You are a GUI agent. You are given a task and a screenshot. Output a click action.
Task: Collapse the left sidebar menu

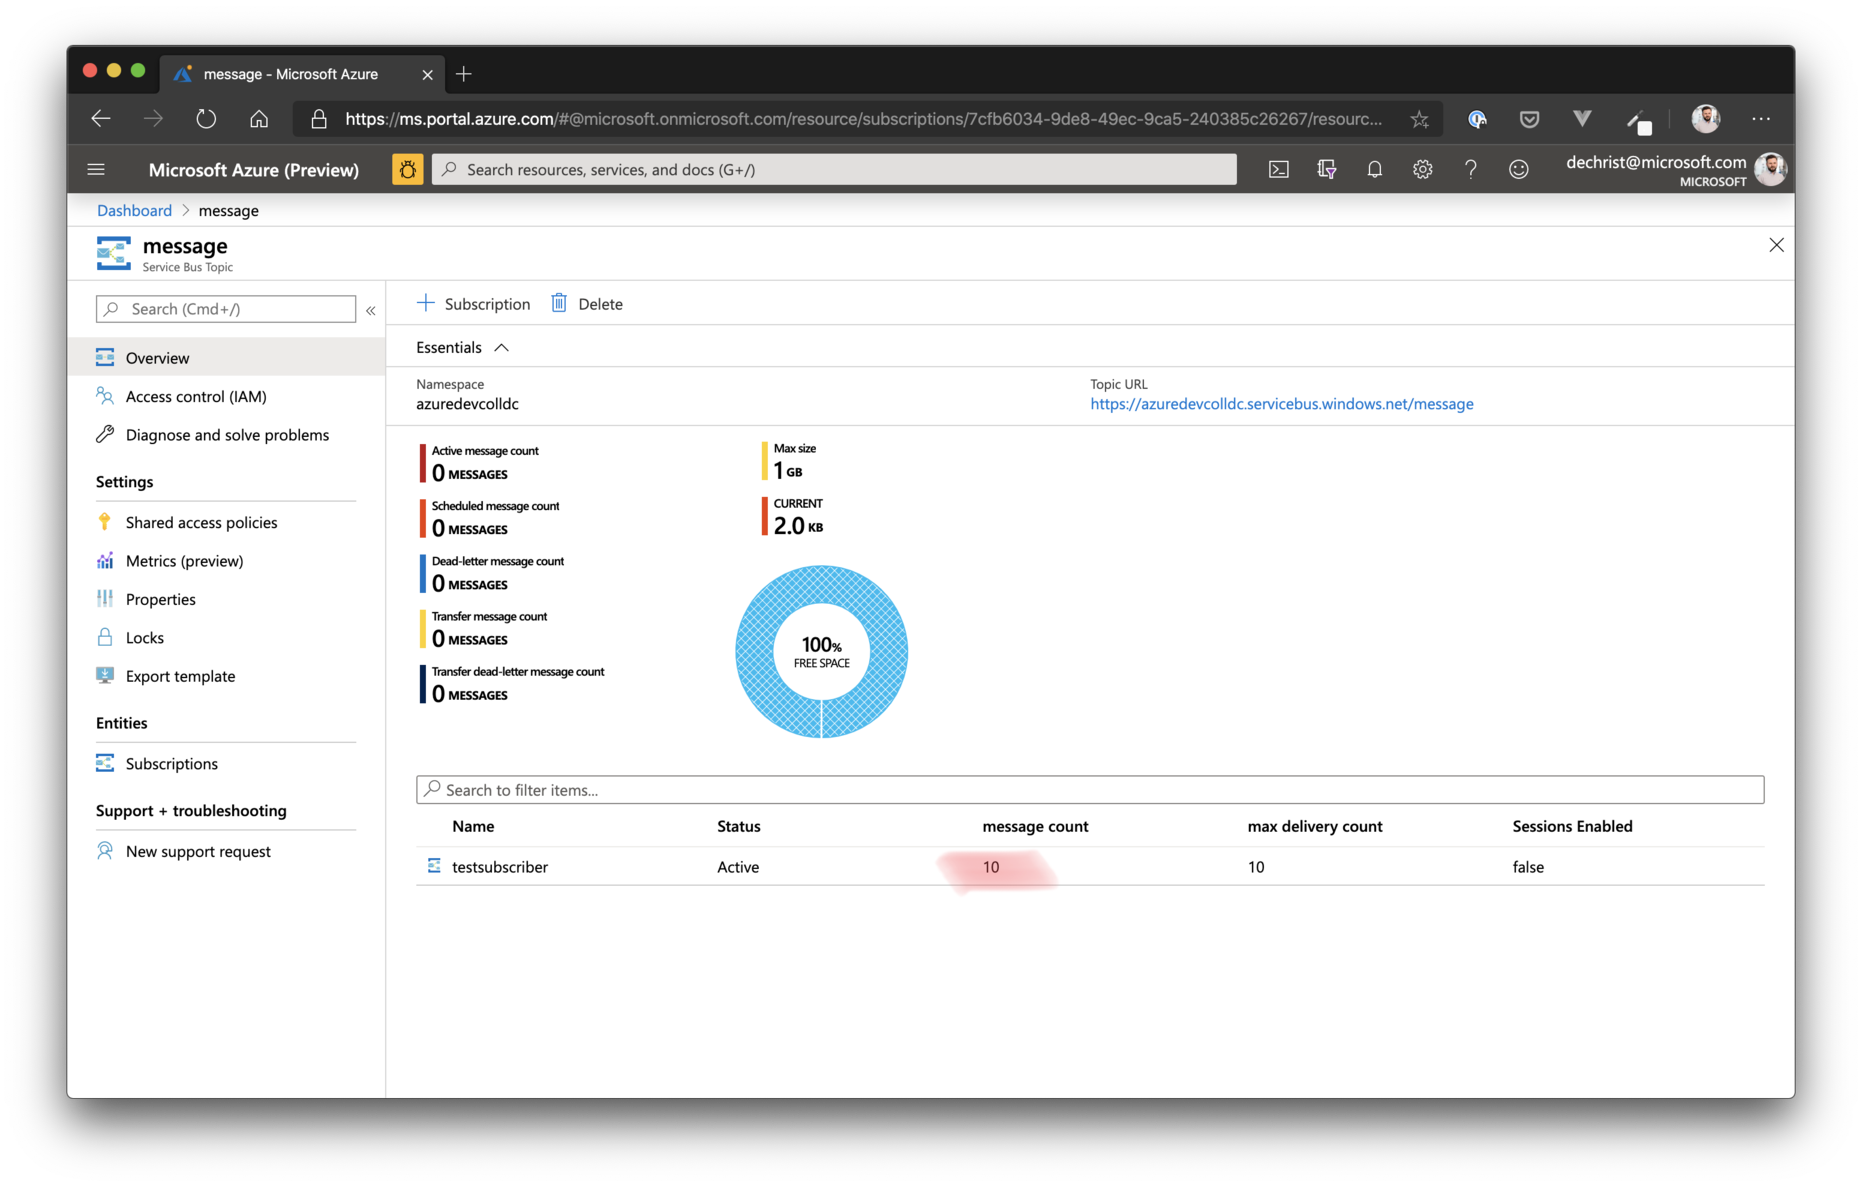[371, 310]
